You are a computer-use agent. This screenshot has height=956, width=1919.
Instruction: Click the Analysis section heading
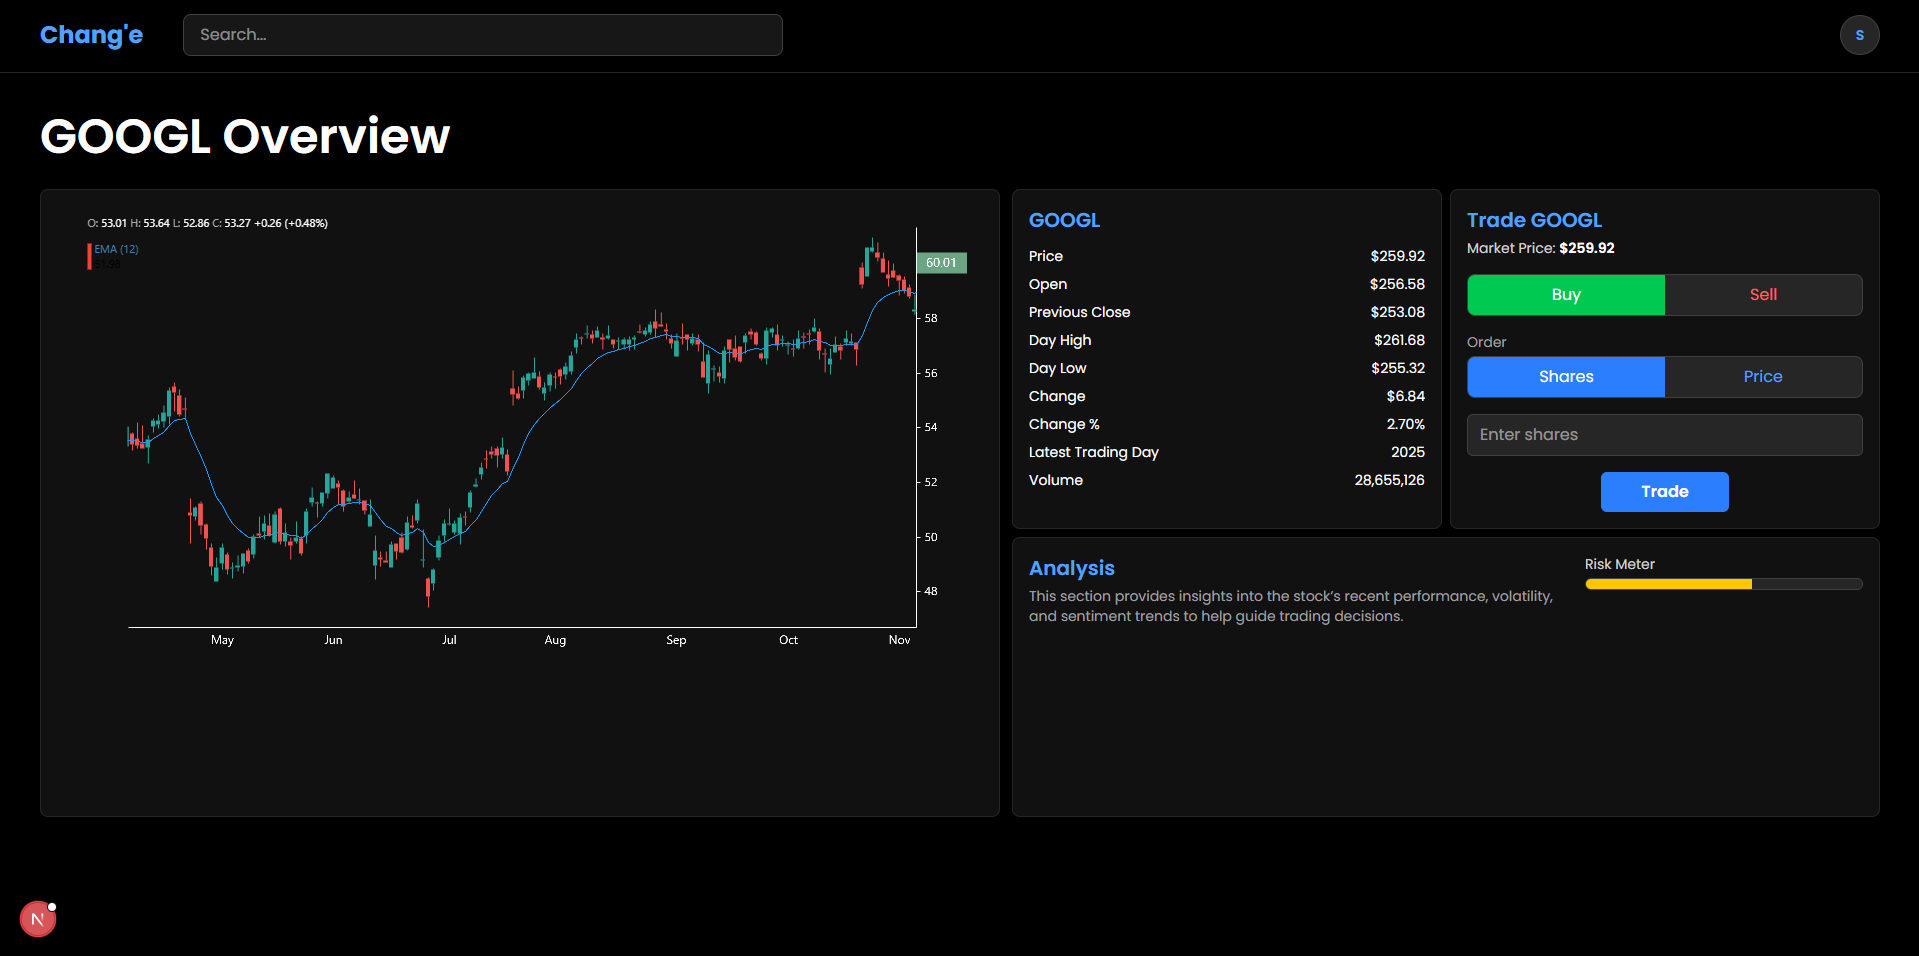[1072, 568]
